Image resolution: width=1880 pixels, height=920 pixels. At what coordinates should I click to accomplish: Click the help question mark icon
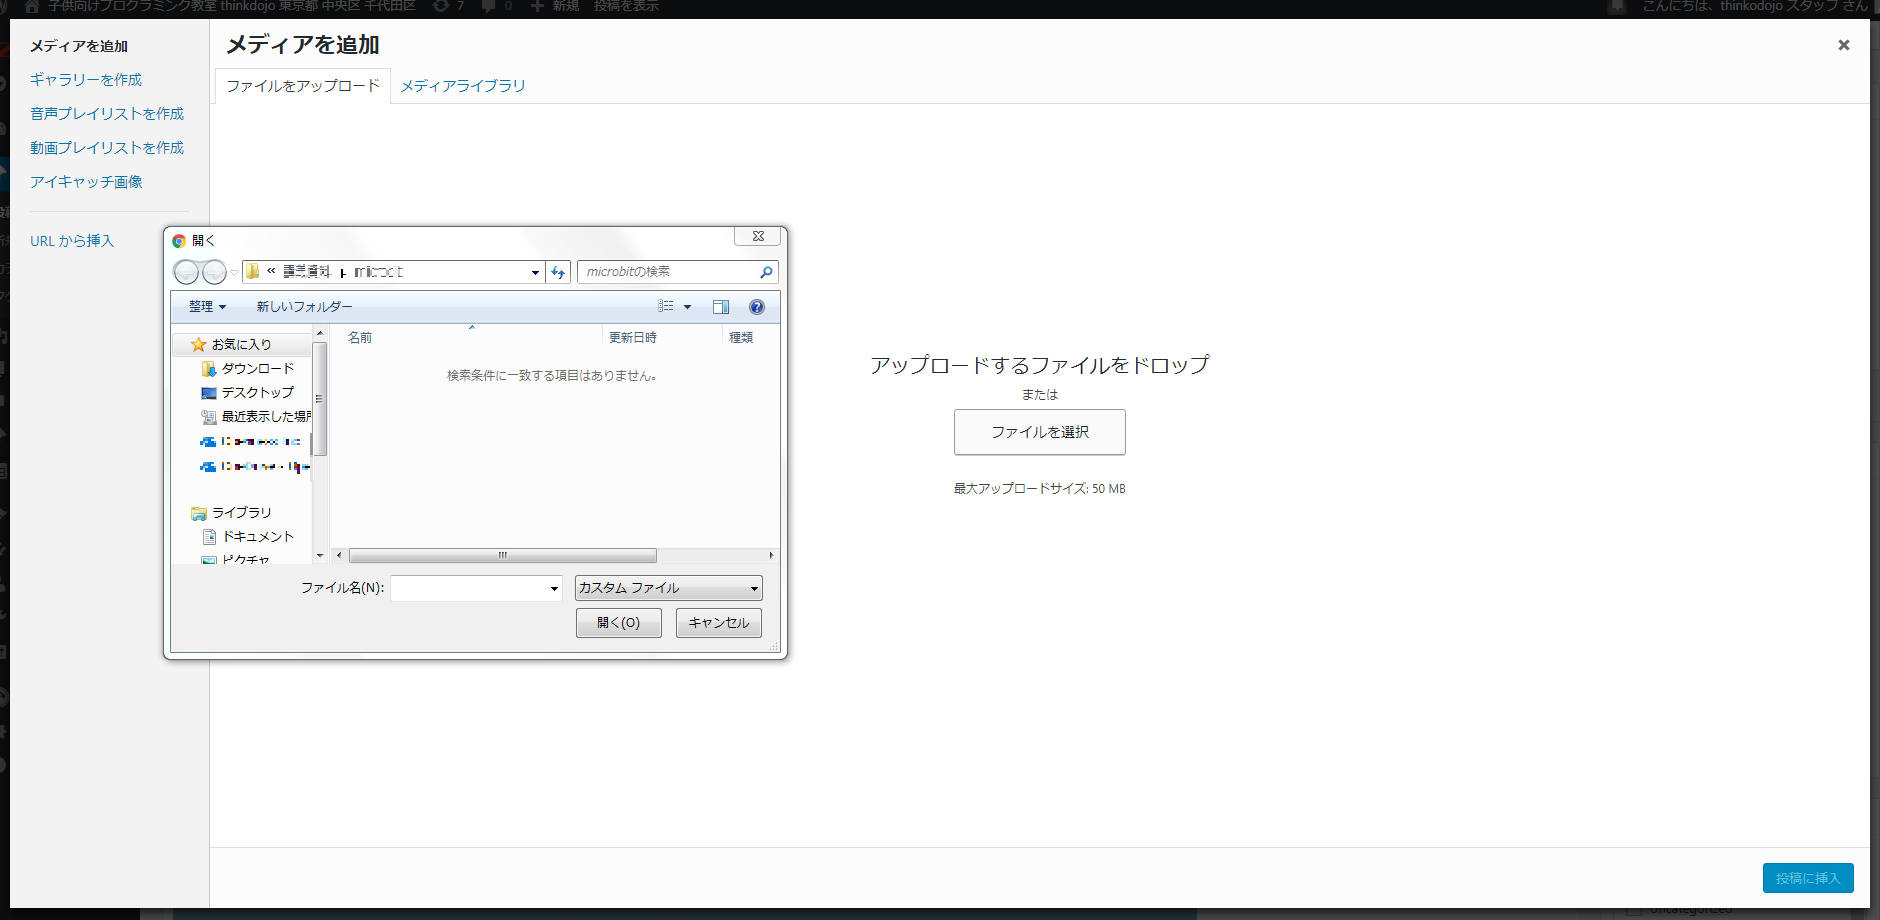pyautogui.click(x=757, y=307)
